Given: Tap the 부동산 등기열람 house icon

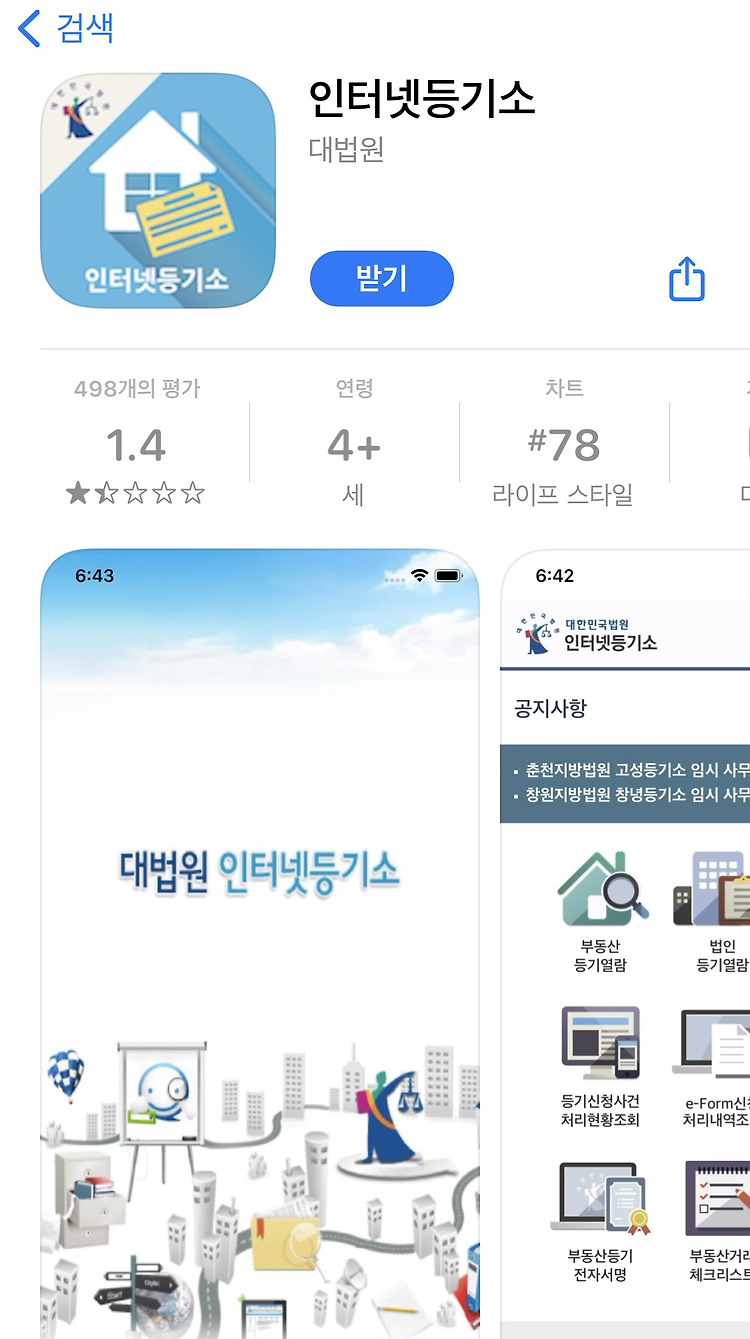Looking at the screenshot, I should (x=602, y=889).
